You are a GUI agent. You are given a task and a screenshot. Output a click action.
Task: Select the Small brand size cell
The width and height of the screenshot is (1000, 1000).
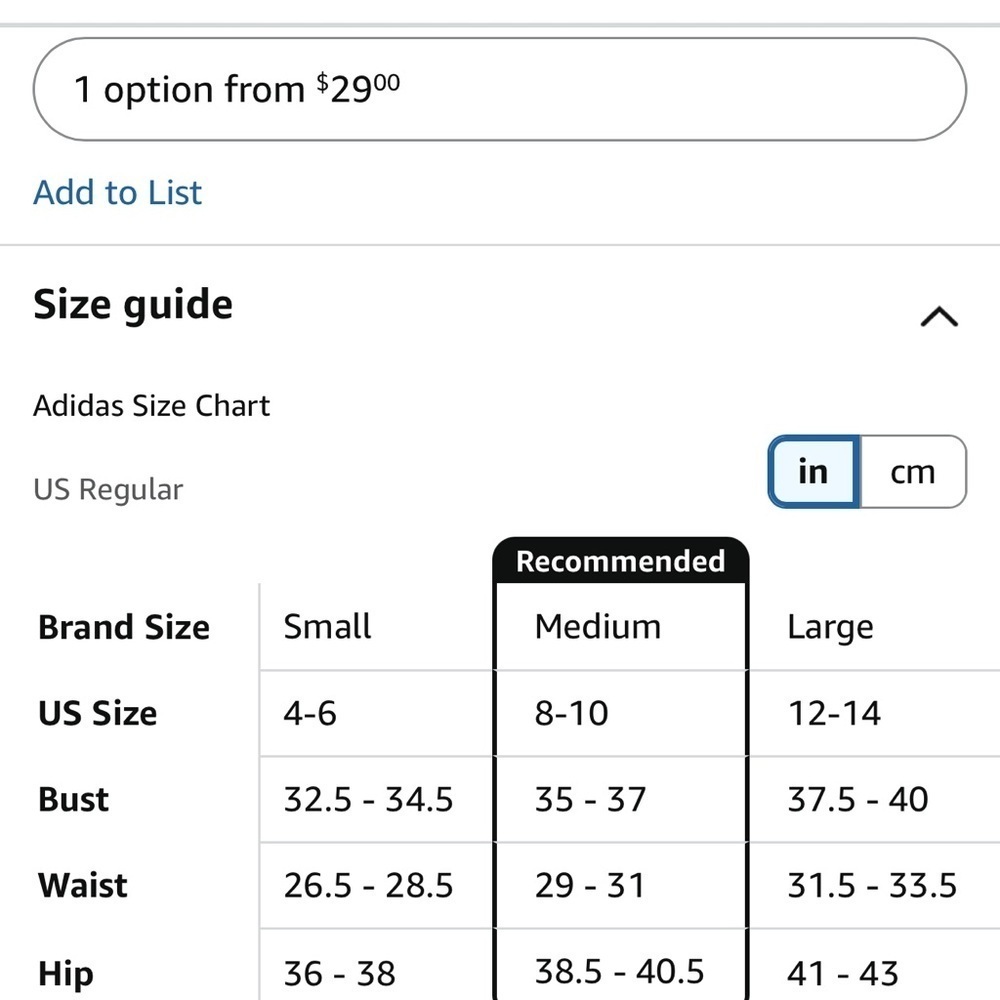pos(377,627)
